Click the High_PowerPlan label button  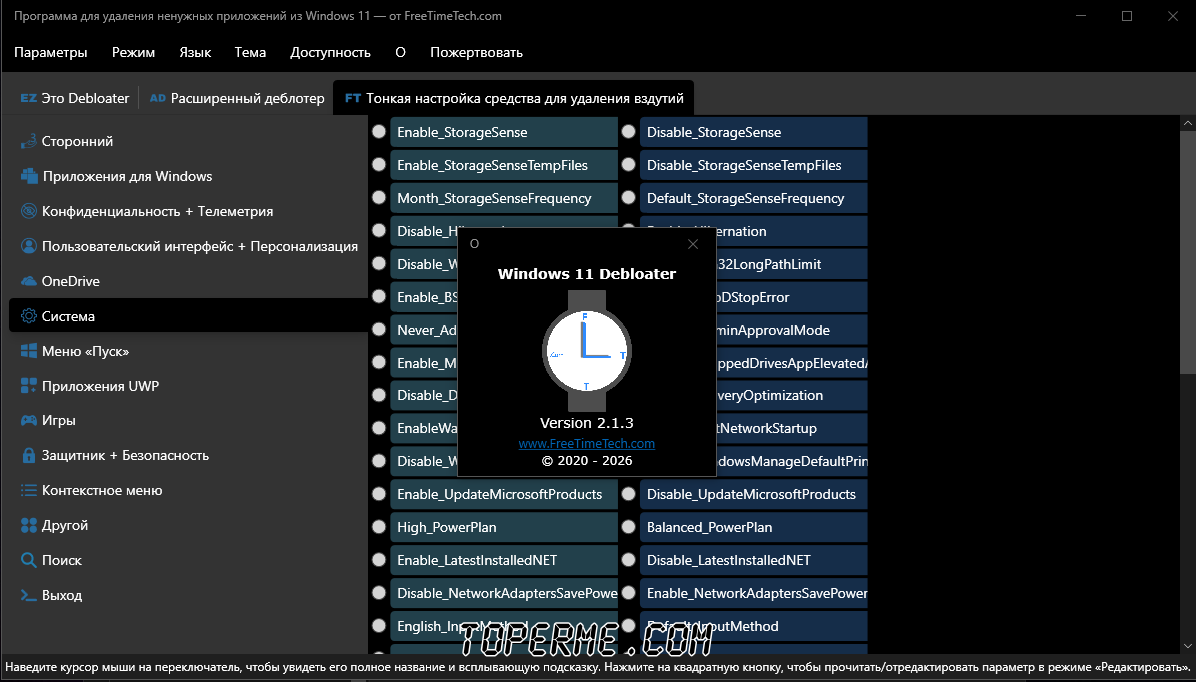tap(504, 527)
